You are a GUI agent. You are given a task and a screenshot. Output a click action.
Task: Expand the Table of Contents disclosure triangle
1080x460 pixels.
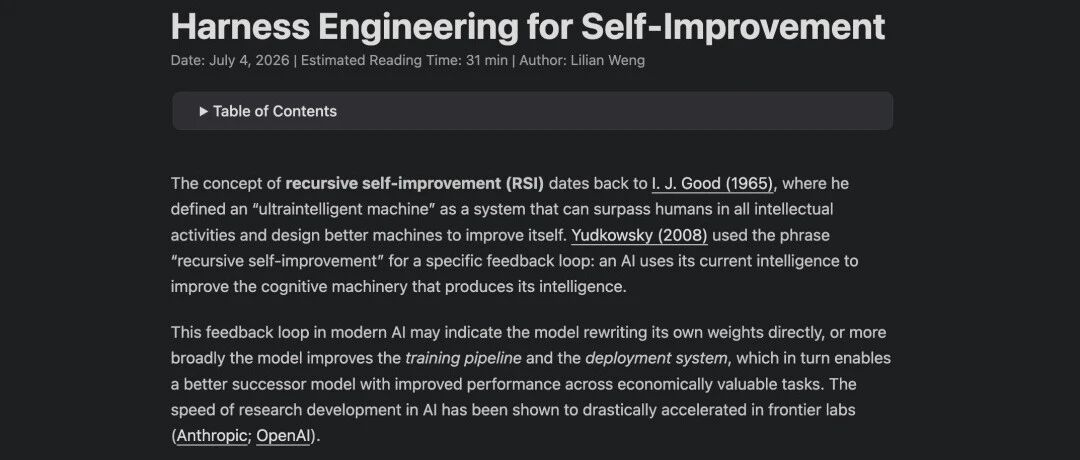pyautogui.click(x=203, y=111)
